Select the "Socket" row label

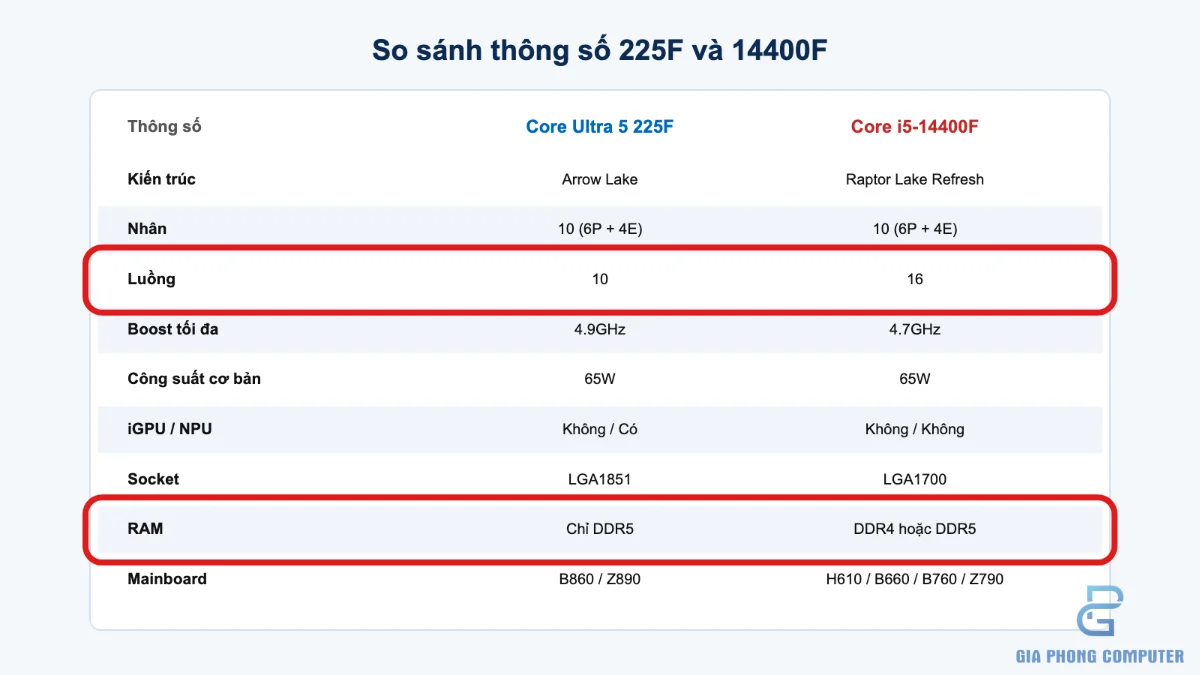tap(153, 479)
